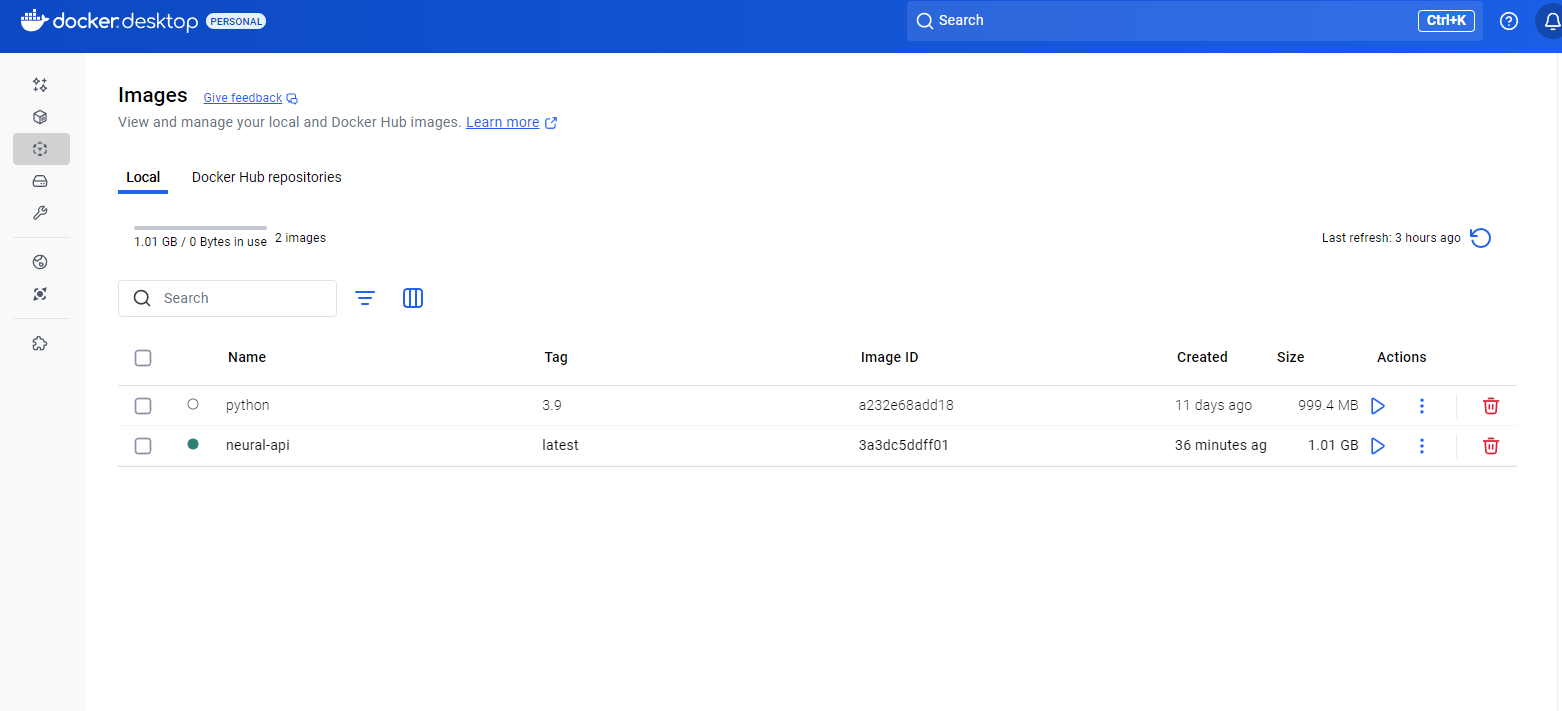Open Volumes view from sidebar drive icon
Viewport: 1562px width, 711px height.
tap(40, 181)
